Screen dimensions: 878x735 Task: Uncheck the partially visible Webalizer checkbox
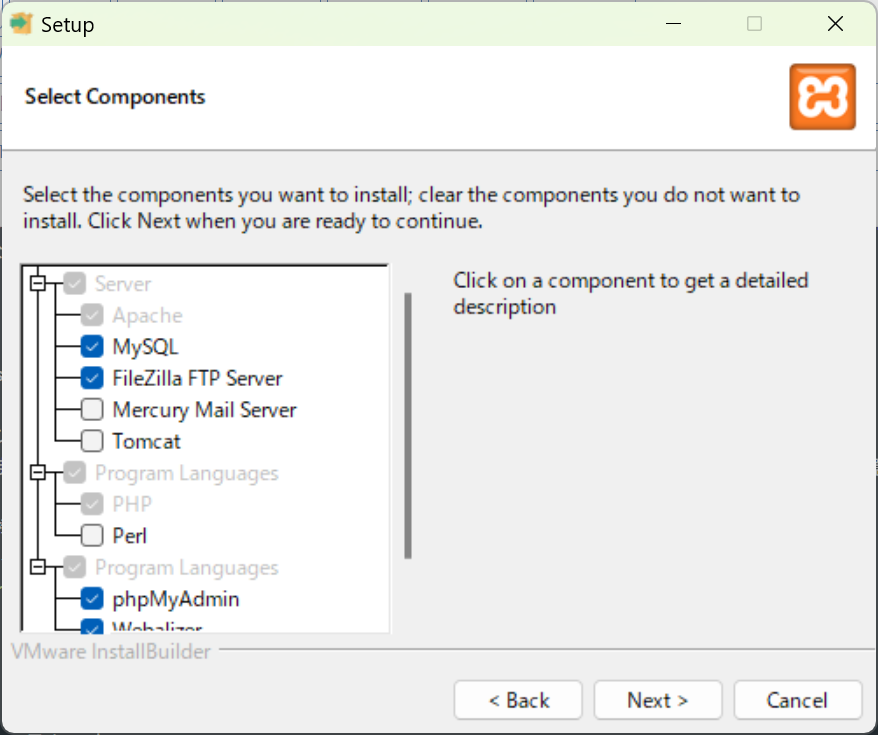(x=92, y=626)
